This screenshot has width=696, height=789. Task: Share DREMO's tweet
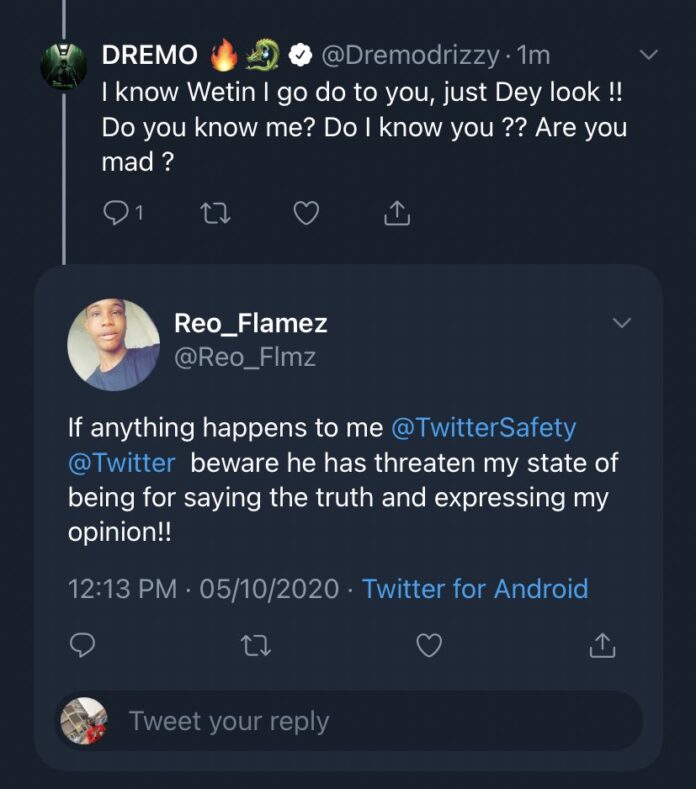click(x=397, y=213)
